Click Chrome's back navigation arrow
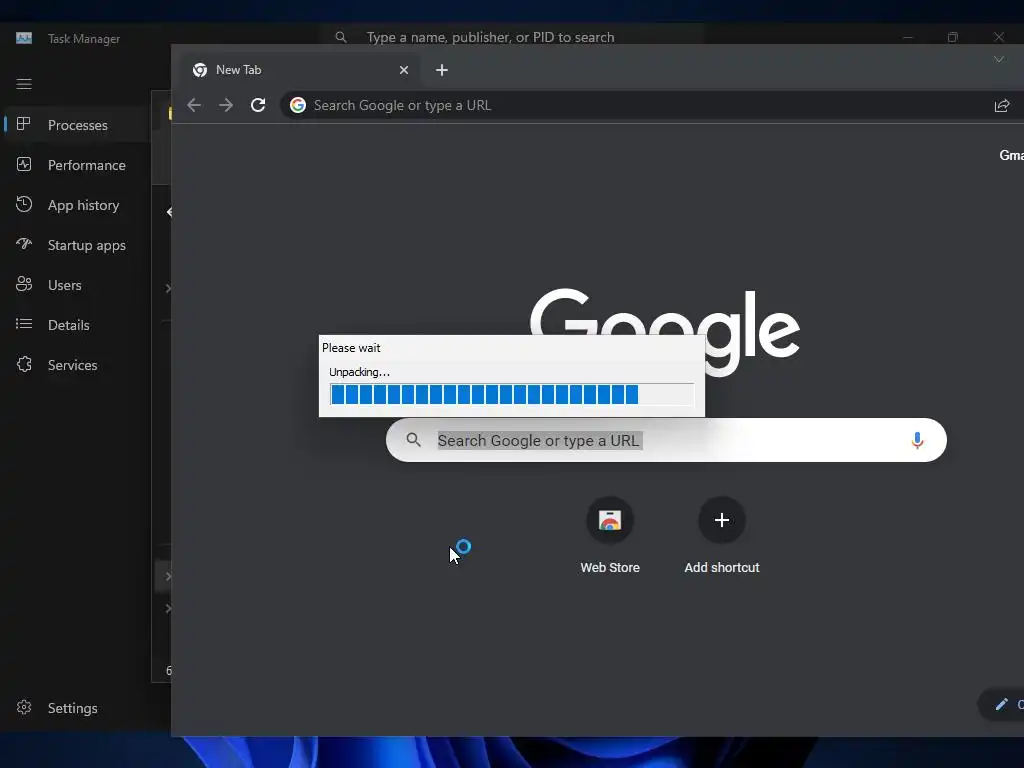The image size is (1024, 768). (x=194, y=105)
